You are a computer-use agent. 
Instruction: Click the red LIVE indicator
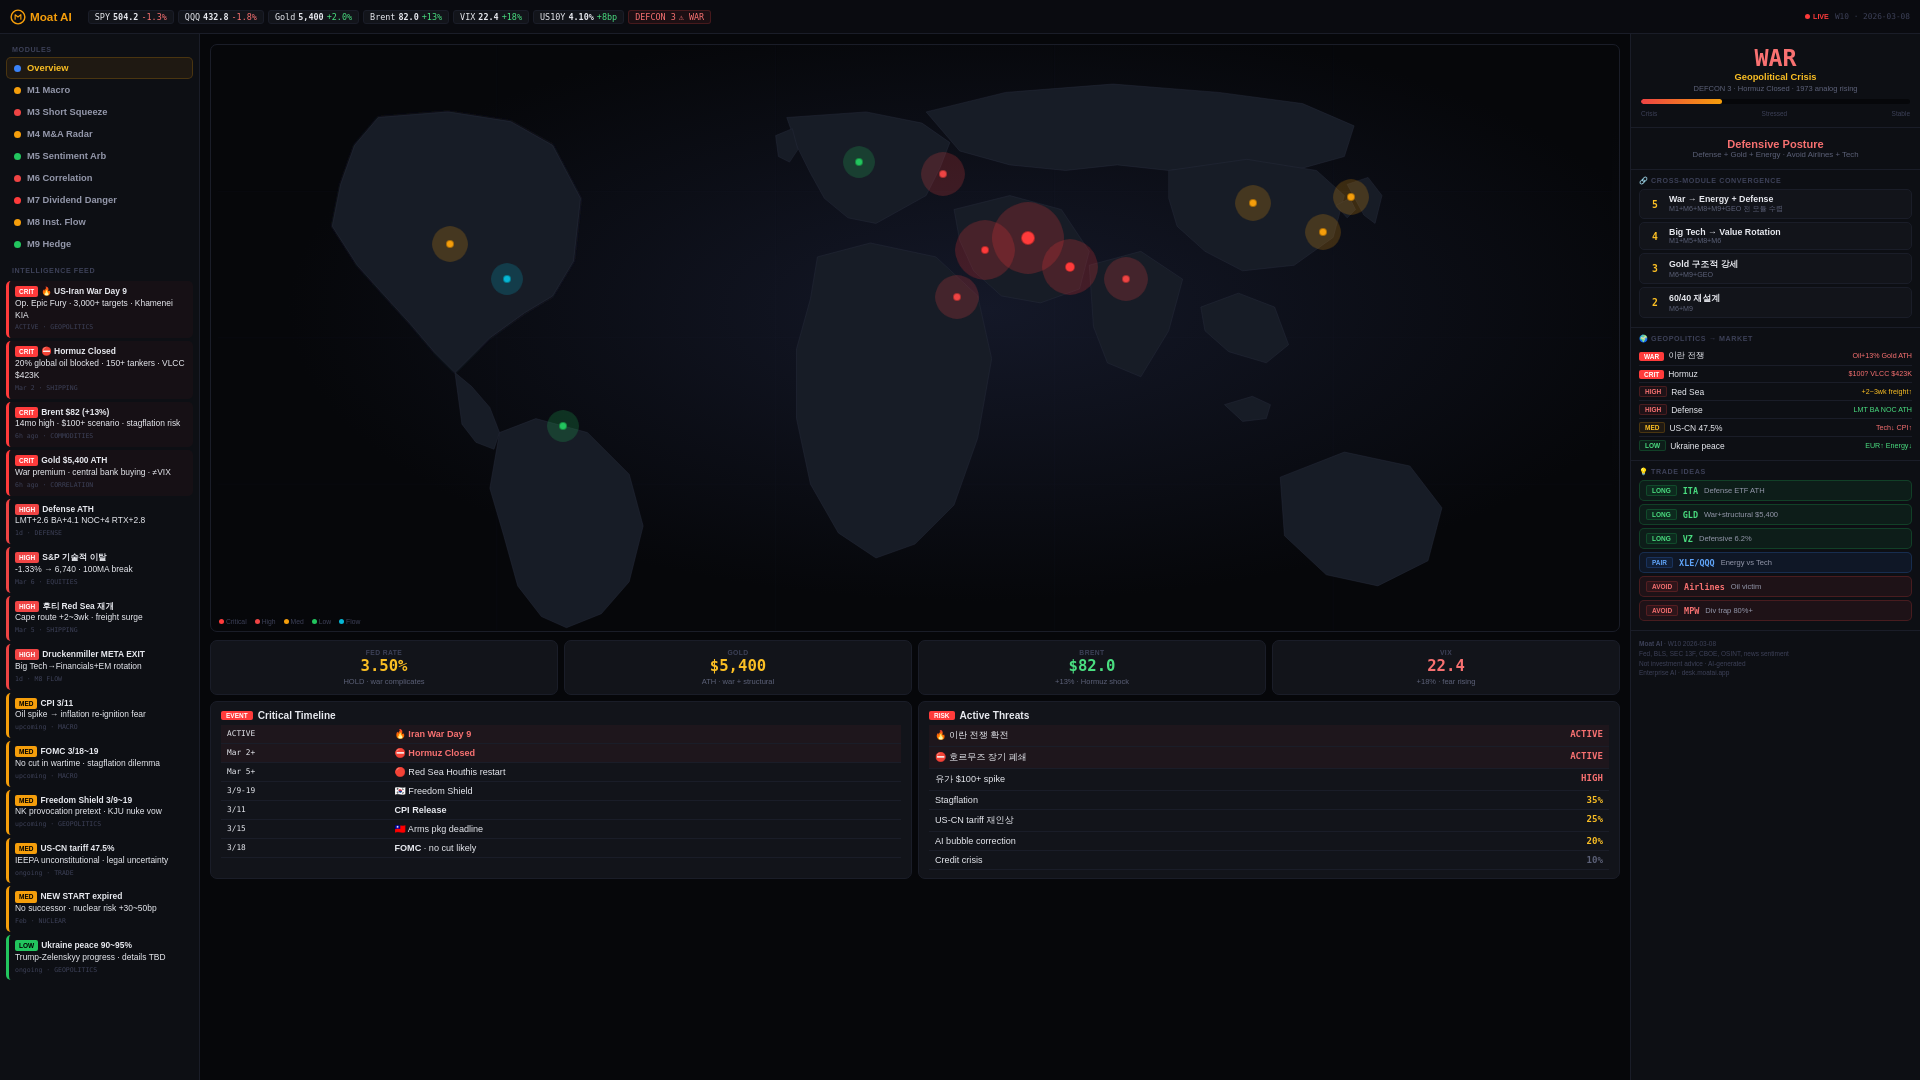1817,17
